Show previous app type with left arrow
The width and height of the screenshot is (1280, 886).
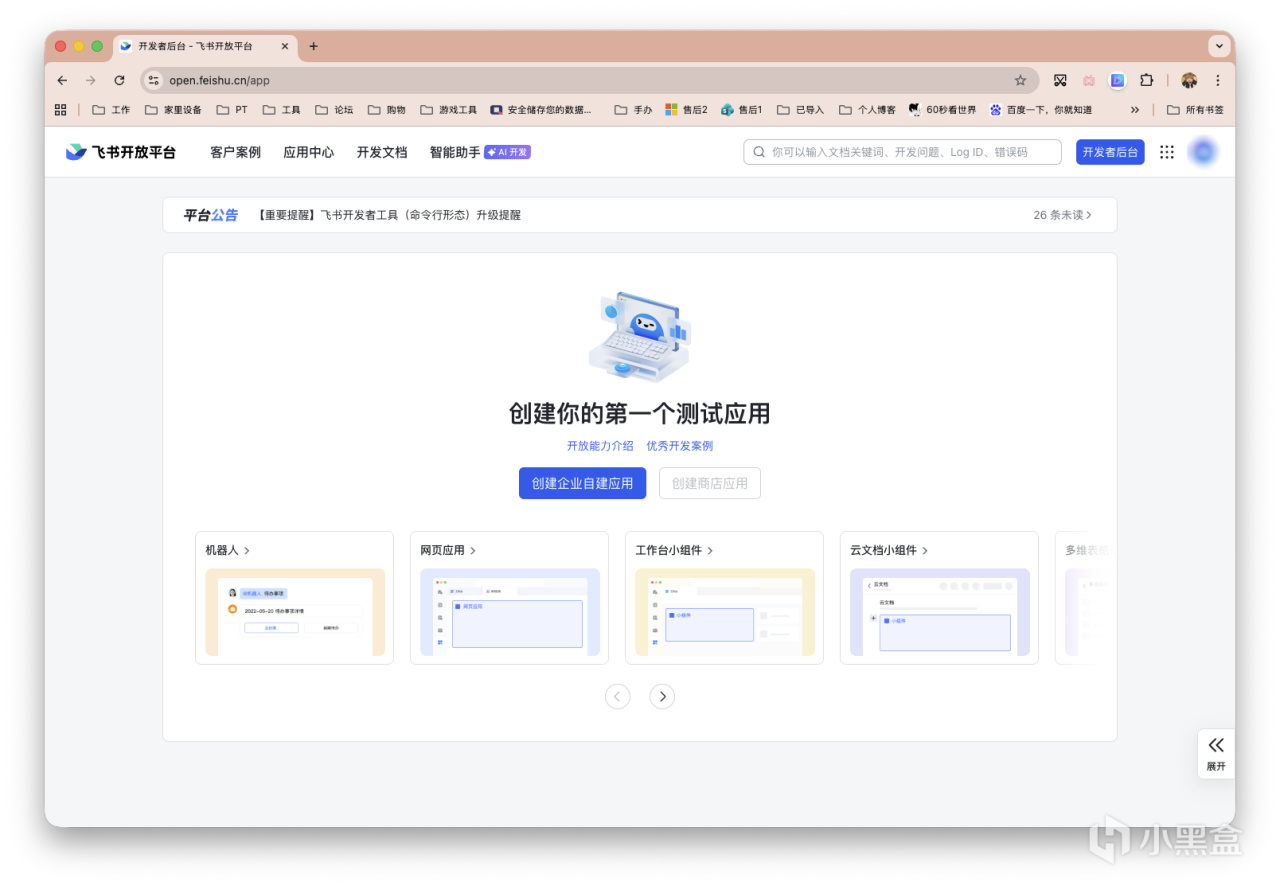pyautogui.click(x=618, y=697)
